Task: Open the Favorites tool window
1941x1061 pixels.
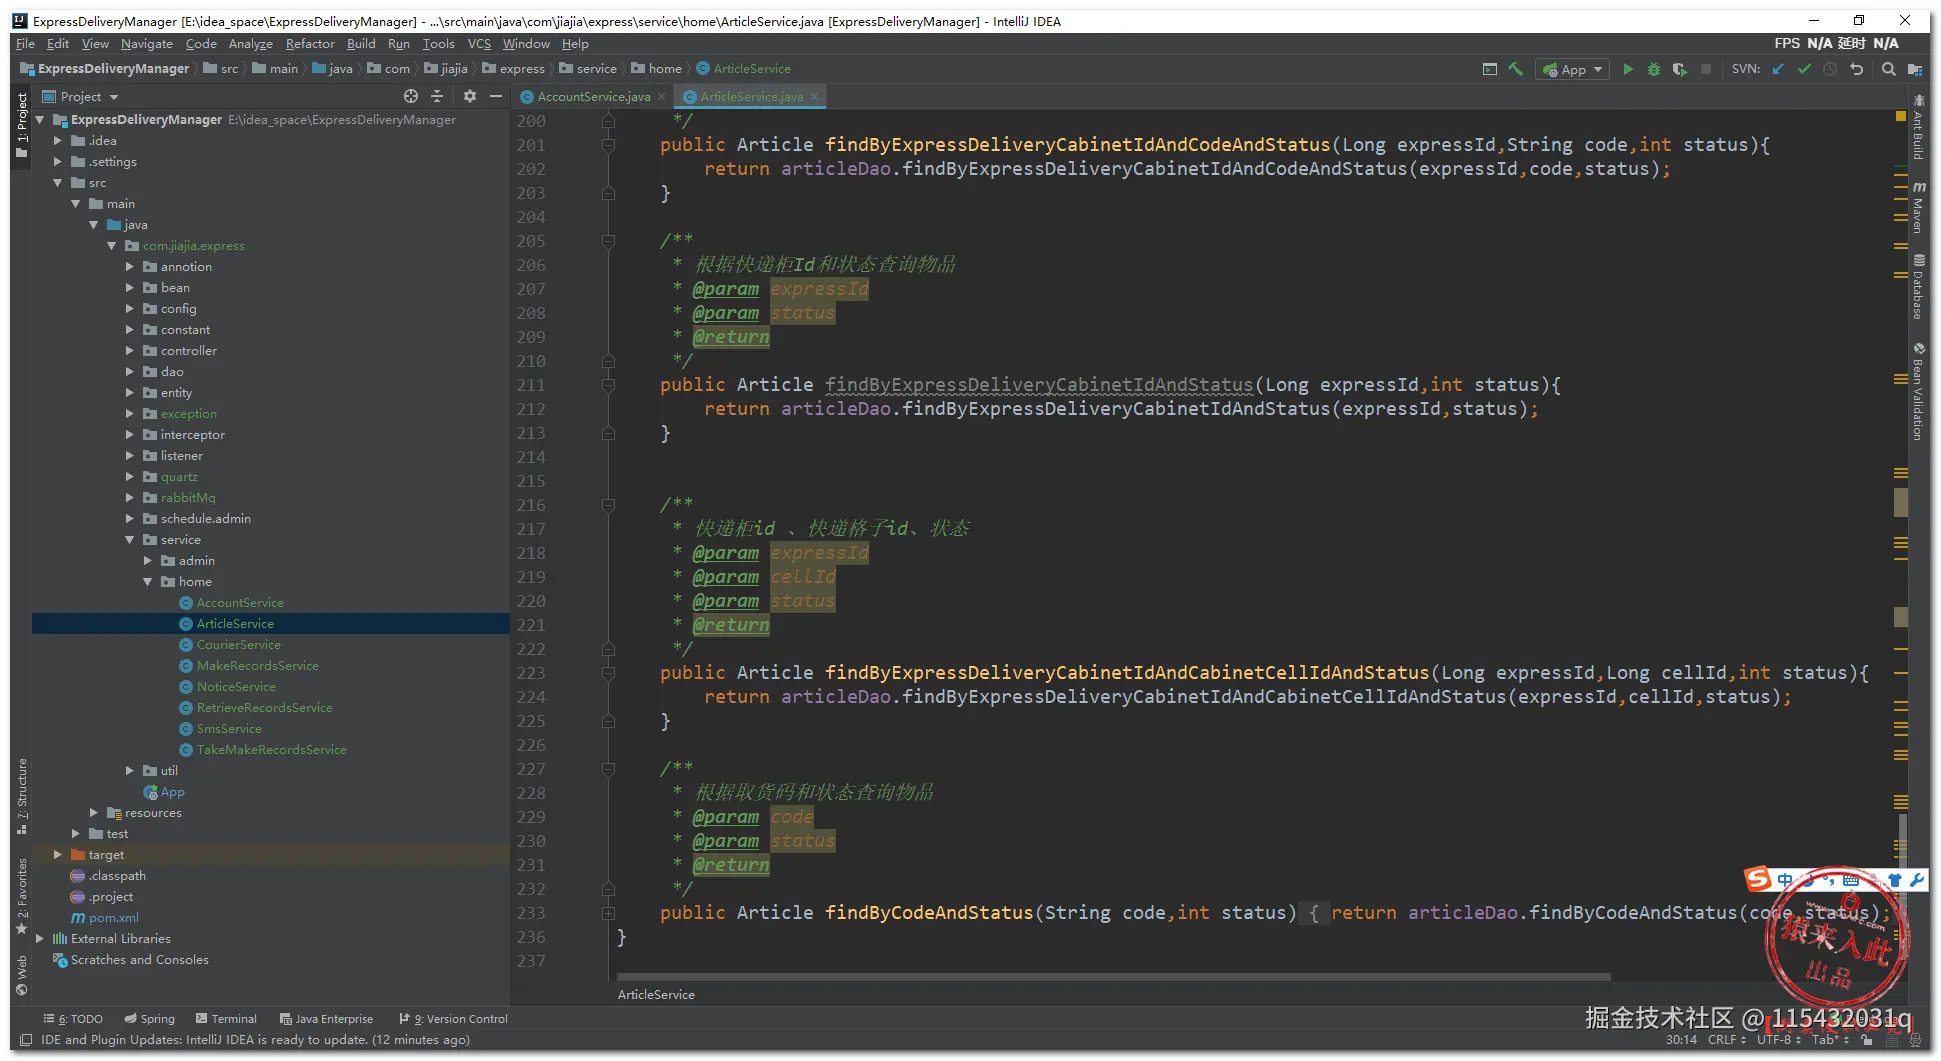Action: point(22,896)
